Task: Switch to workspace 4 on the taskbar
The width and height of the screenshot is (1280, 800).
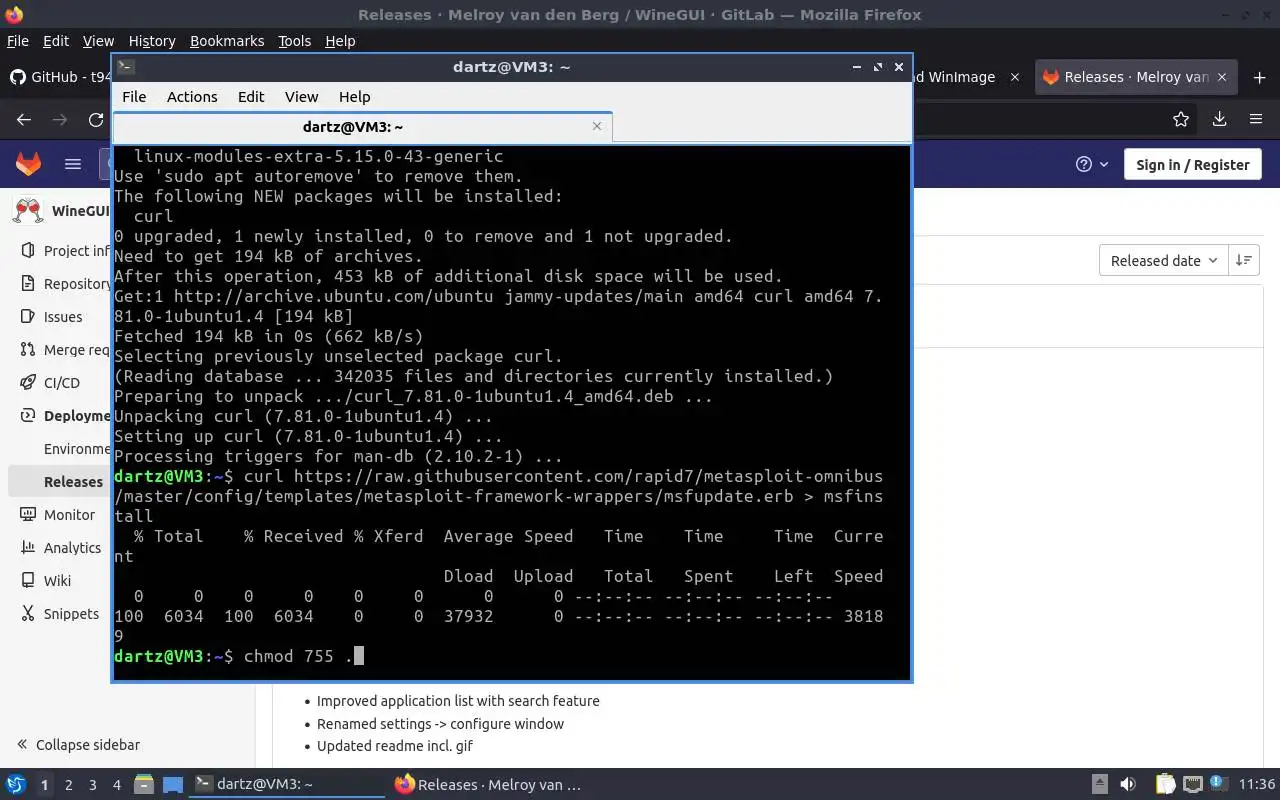Action: [117, 785]
